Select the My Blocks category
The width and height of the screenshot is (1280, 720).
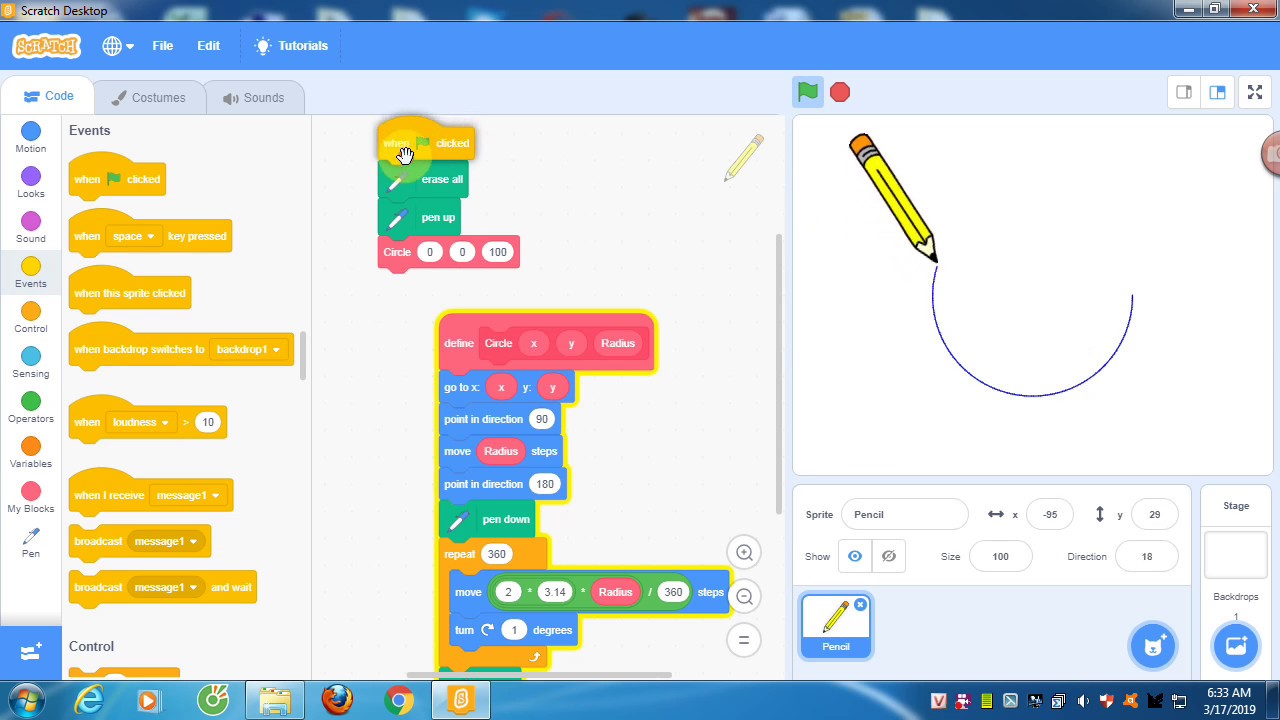(31, 498)
